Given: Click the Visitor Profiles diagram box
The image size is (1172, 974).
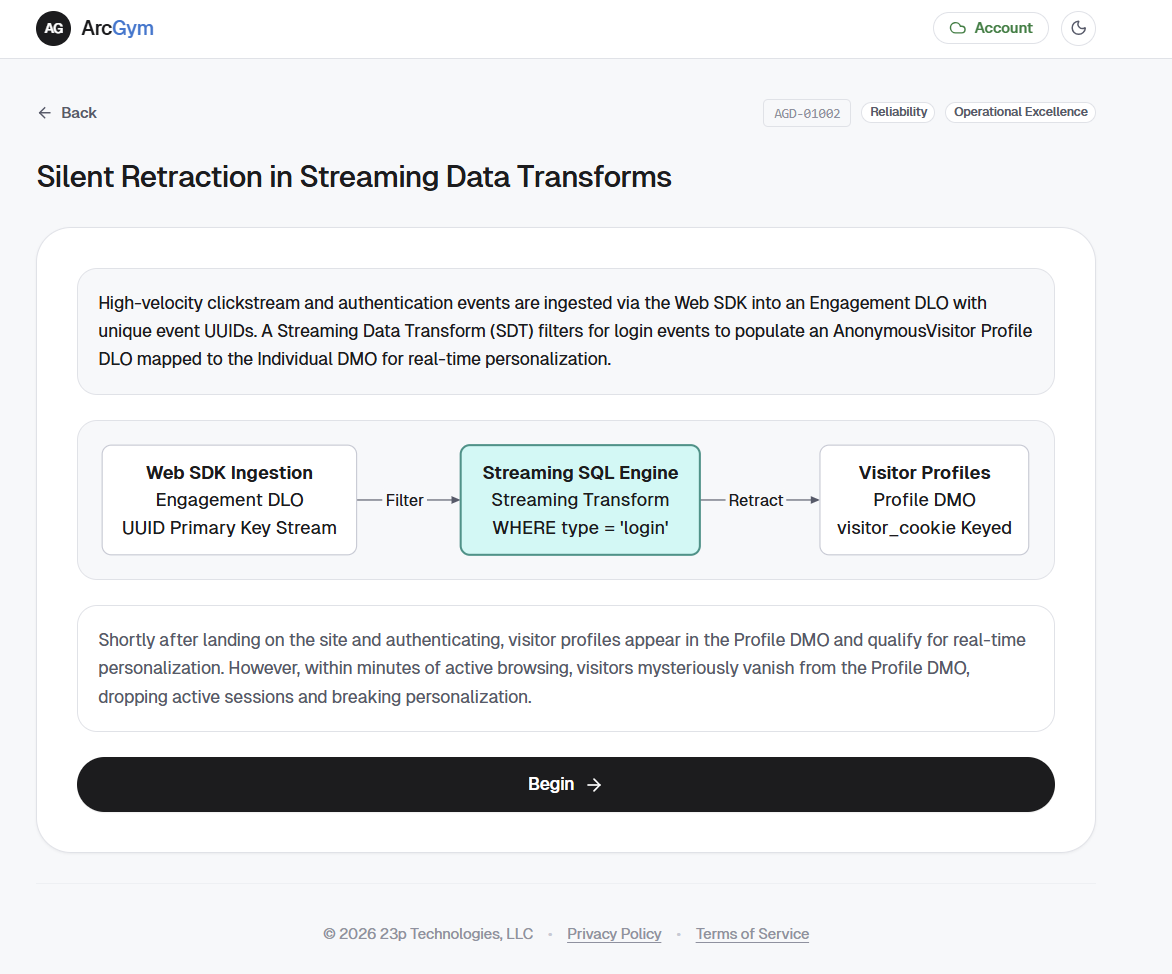Looking at the screenshot, I should [x=924, y=500].
